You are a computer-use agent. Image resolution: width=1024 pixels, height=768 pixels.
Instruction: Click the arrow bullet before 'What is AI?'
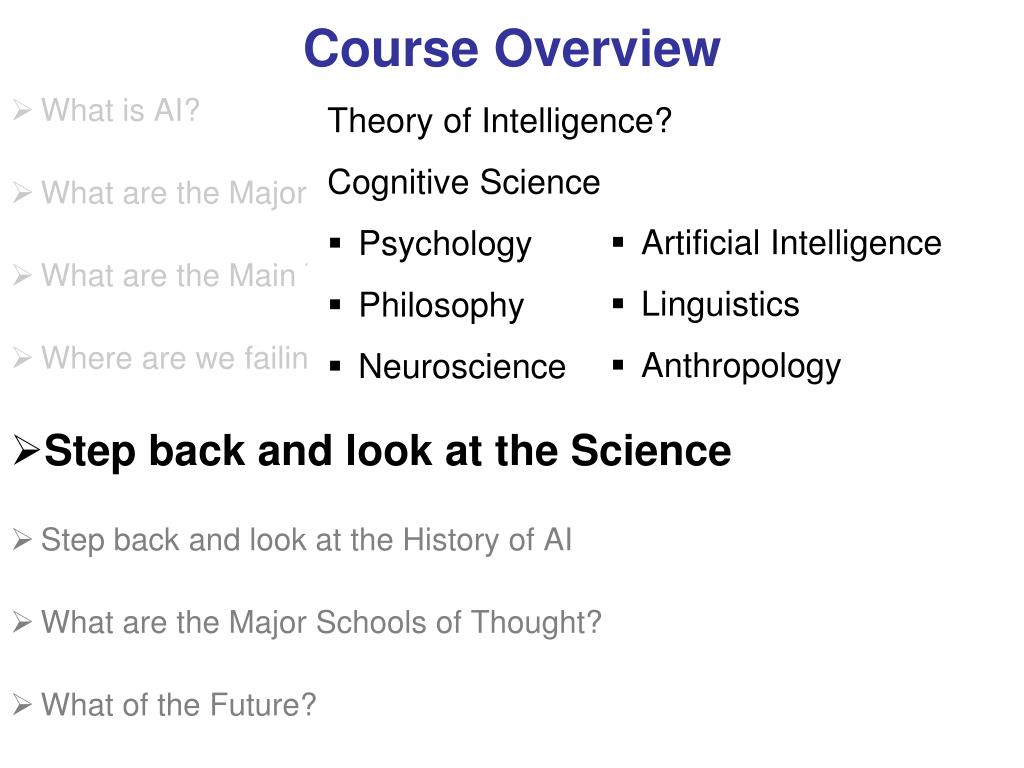pyautogui.click(x=22, y=110)
